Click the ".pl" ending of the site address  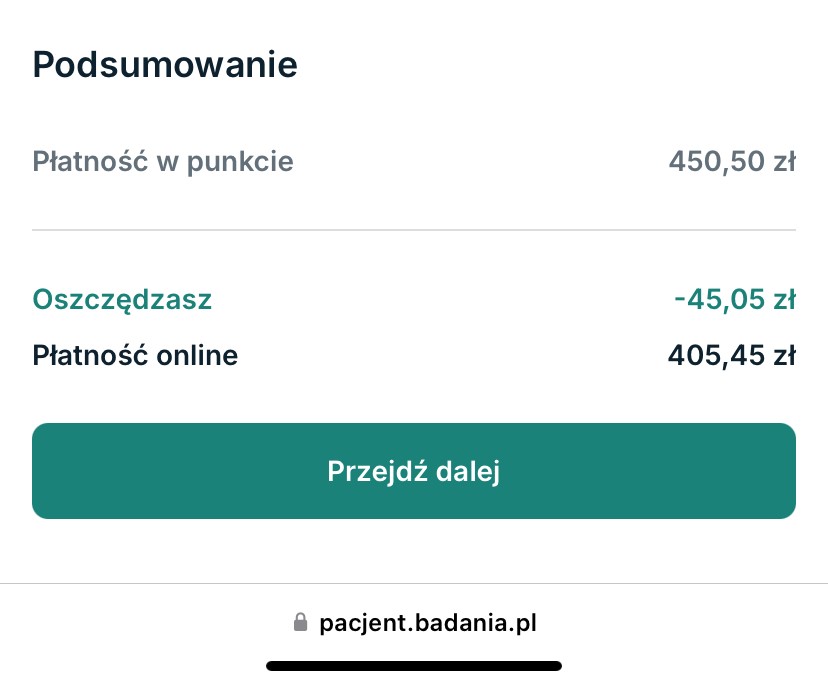pos(523,623)
